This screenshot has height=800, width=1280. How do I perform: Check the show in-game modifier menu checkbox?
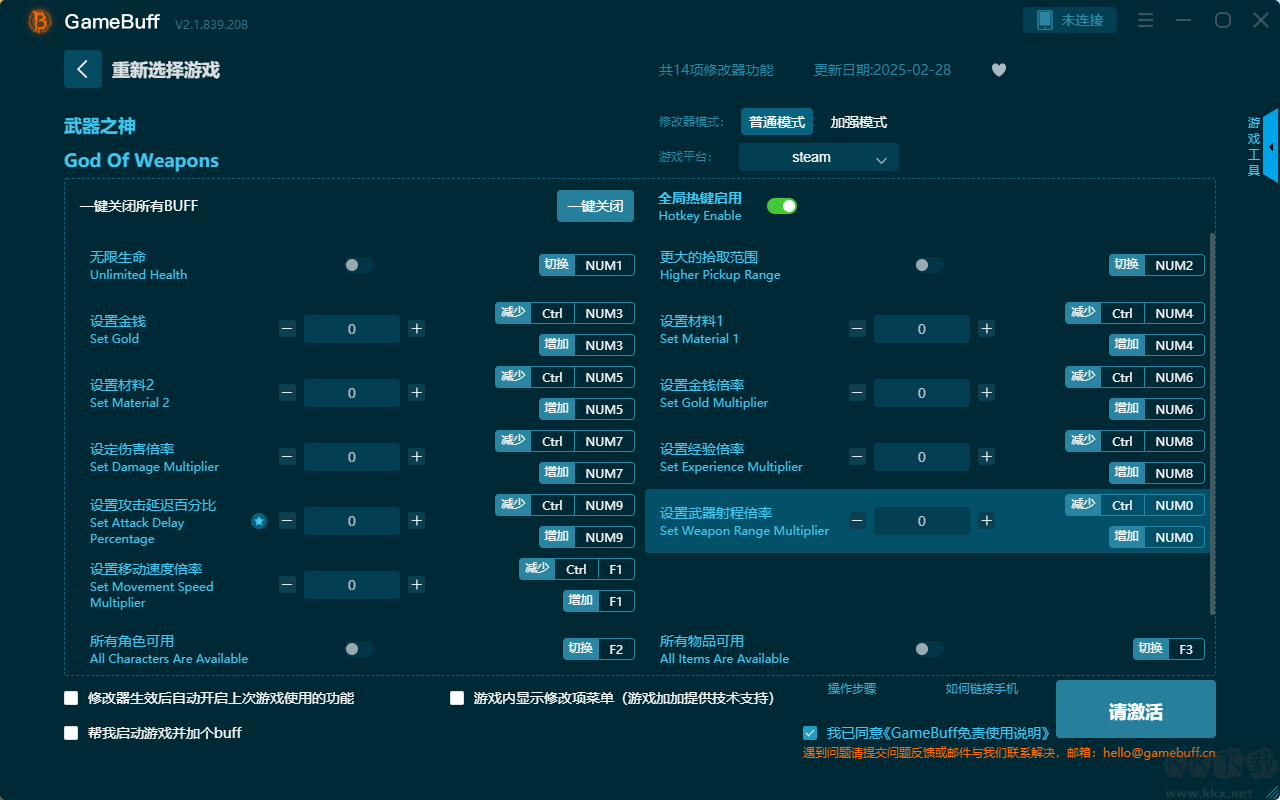point(457,698)
